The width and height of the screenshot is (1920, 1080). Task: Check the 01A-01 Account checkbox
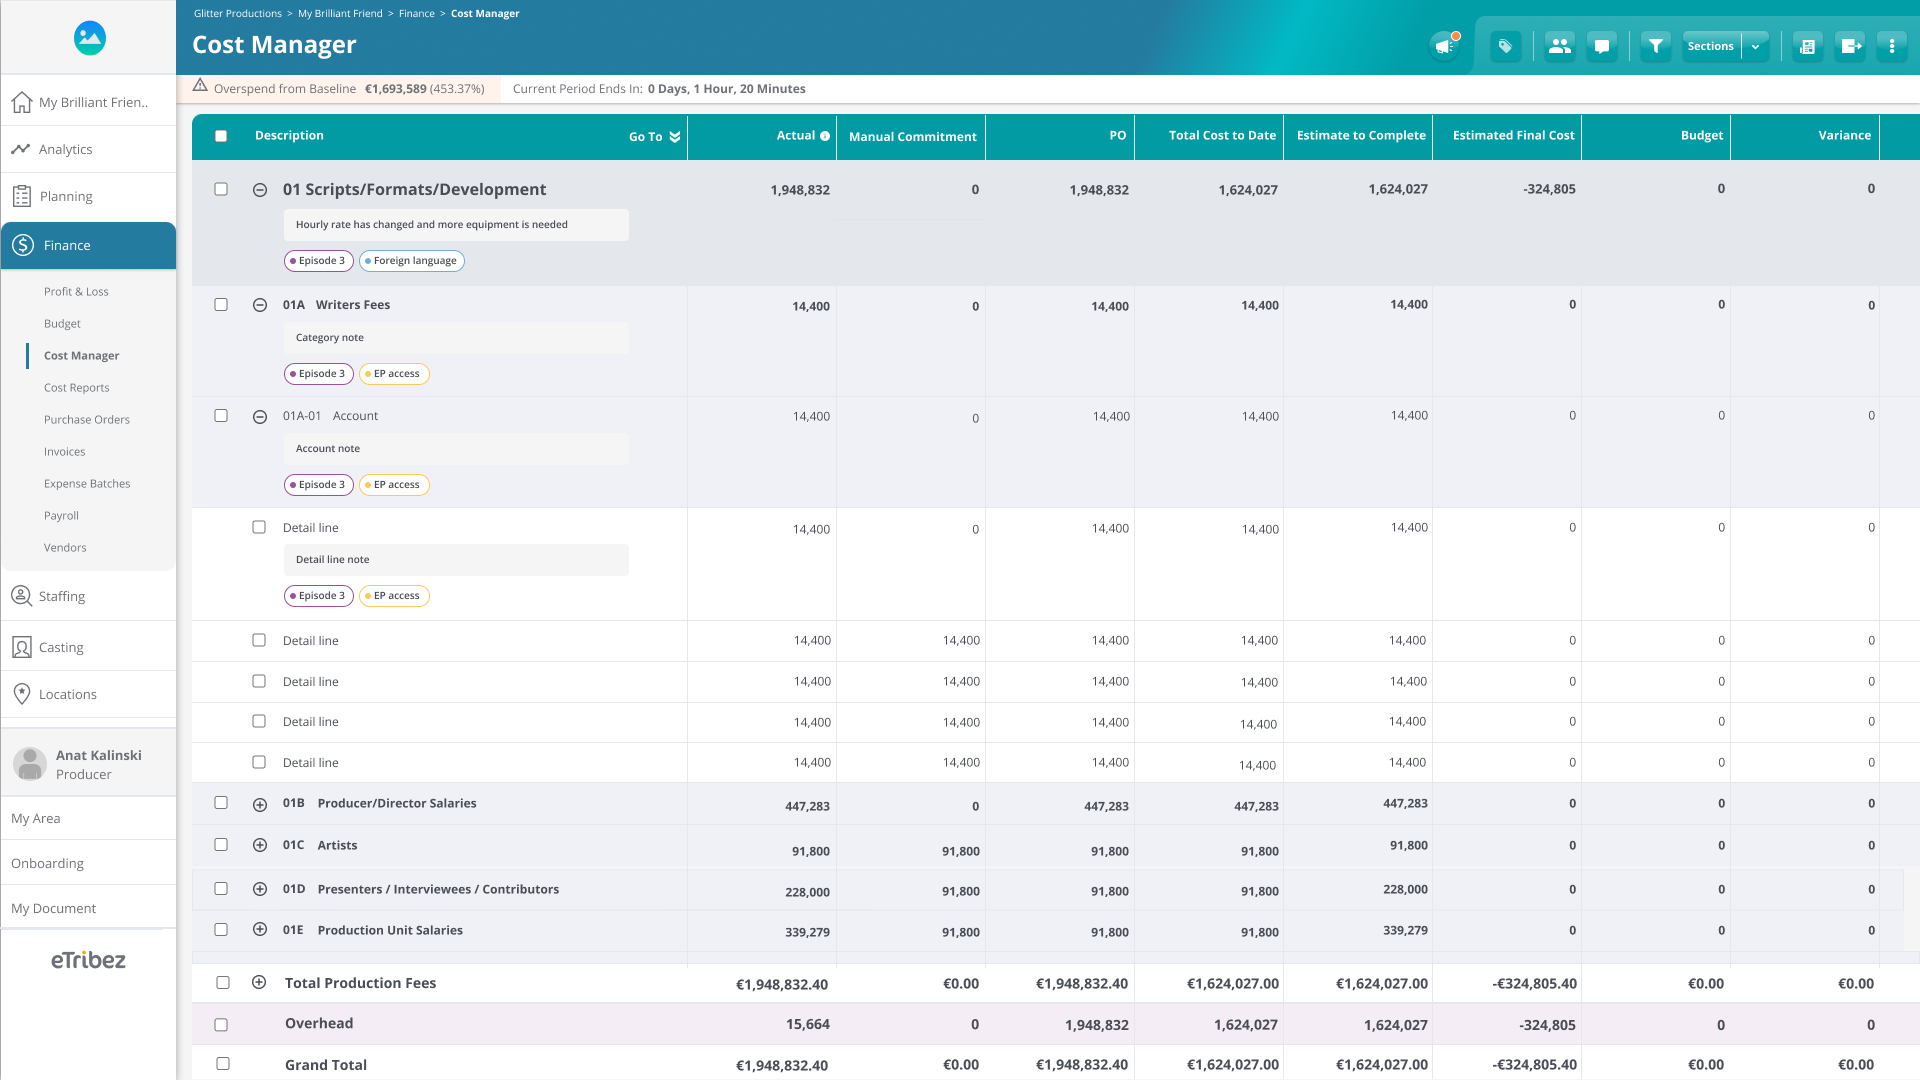(221, 416)
